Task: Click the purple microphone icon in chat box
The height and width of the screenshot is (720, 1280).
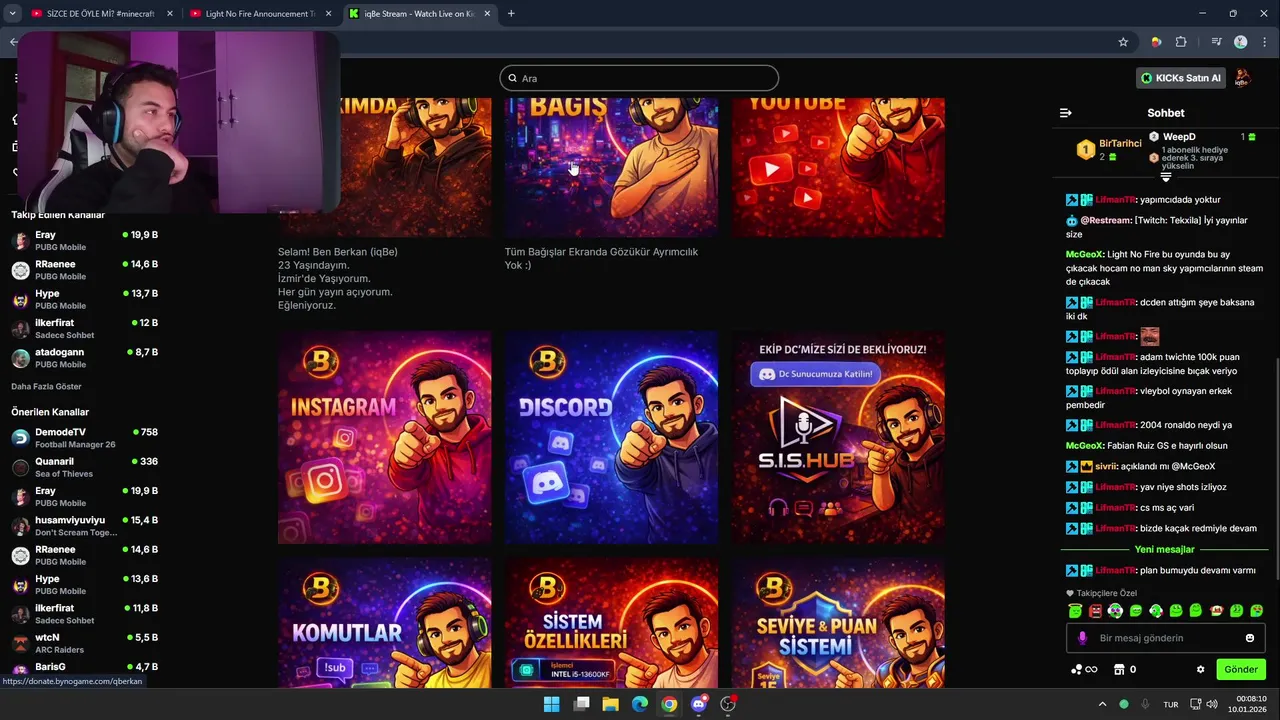Action: click(x=1082, y=638)
